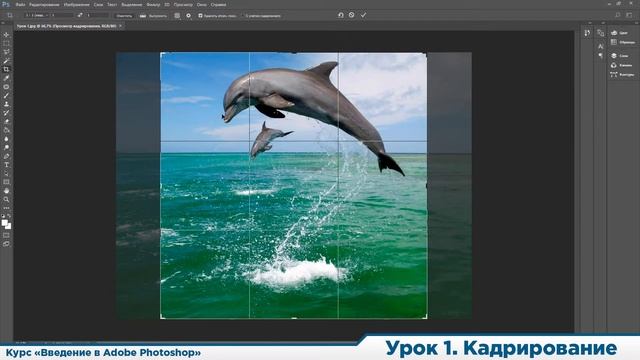Image resolution: width=640 pixels, height=360 pixels.
Task: Swap crop width and height
Action: (80, 16)
